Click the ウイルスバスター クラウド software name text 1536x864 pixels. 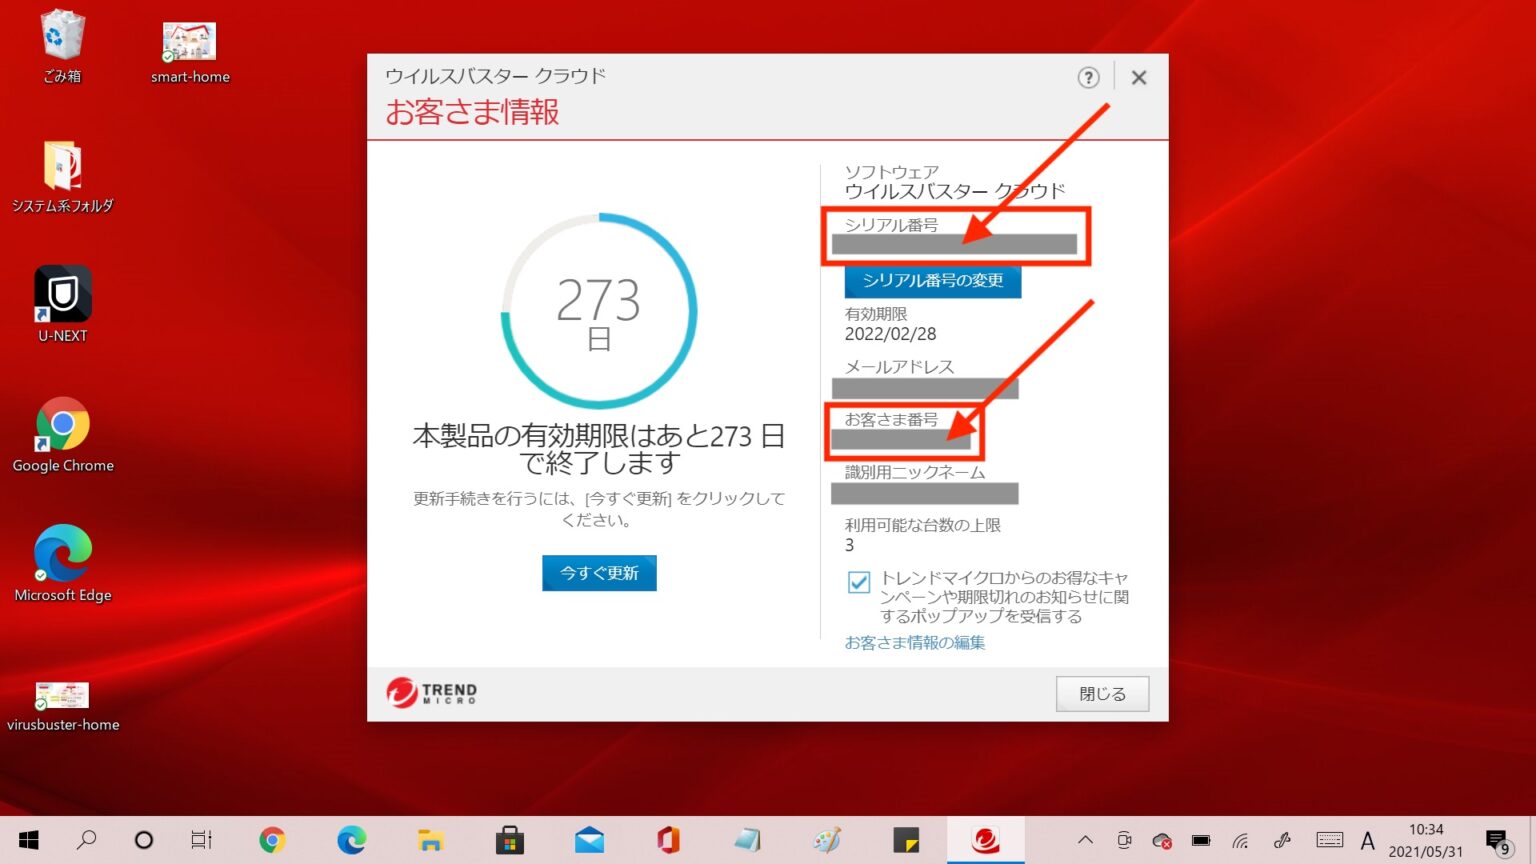pos(955,191)
